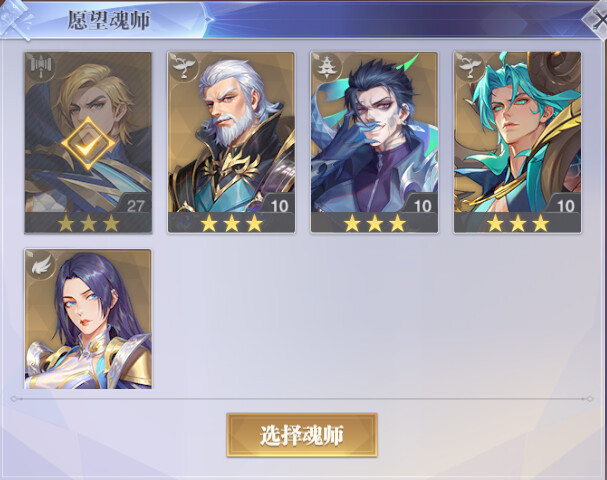
Task: Select the purple-haired heroine card
Action: [x=88, y=319]
